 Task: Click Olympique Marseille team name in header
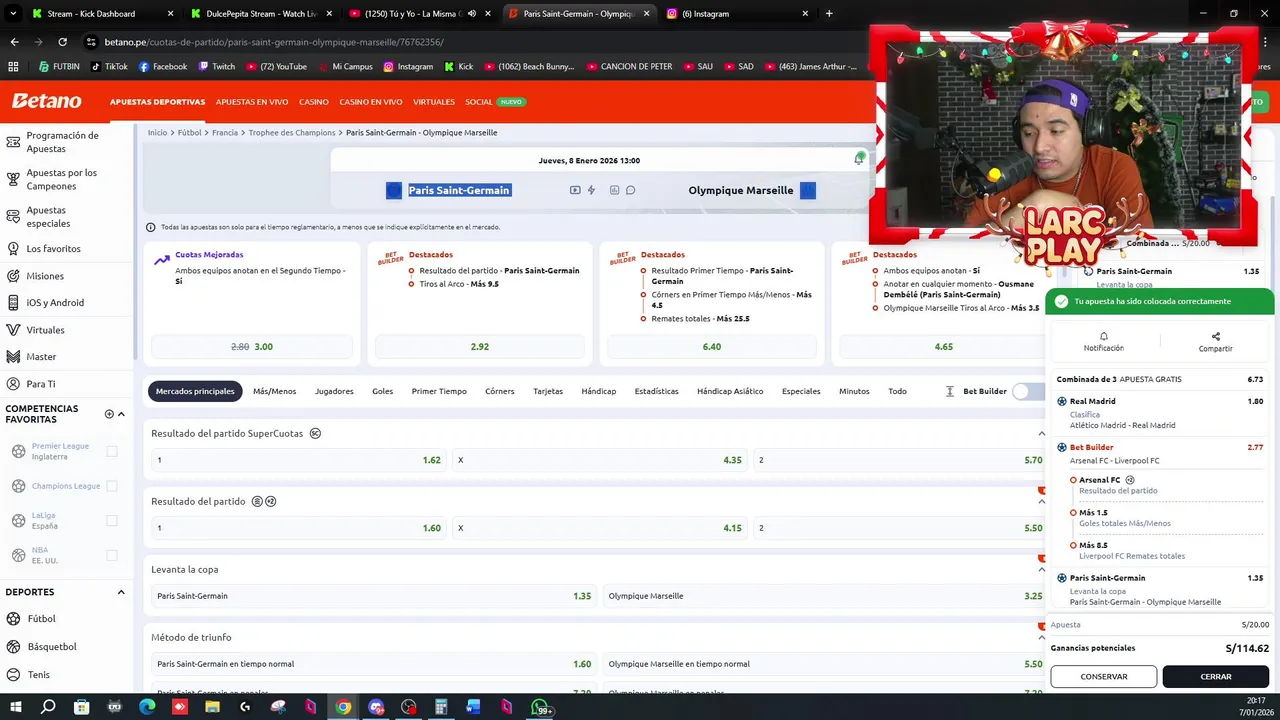[741, 190]
